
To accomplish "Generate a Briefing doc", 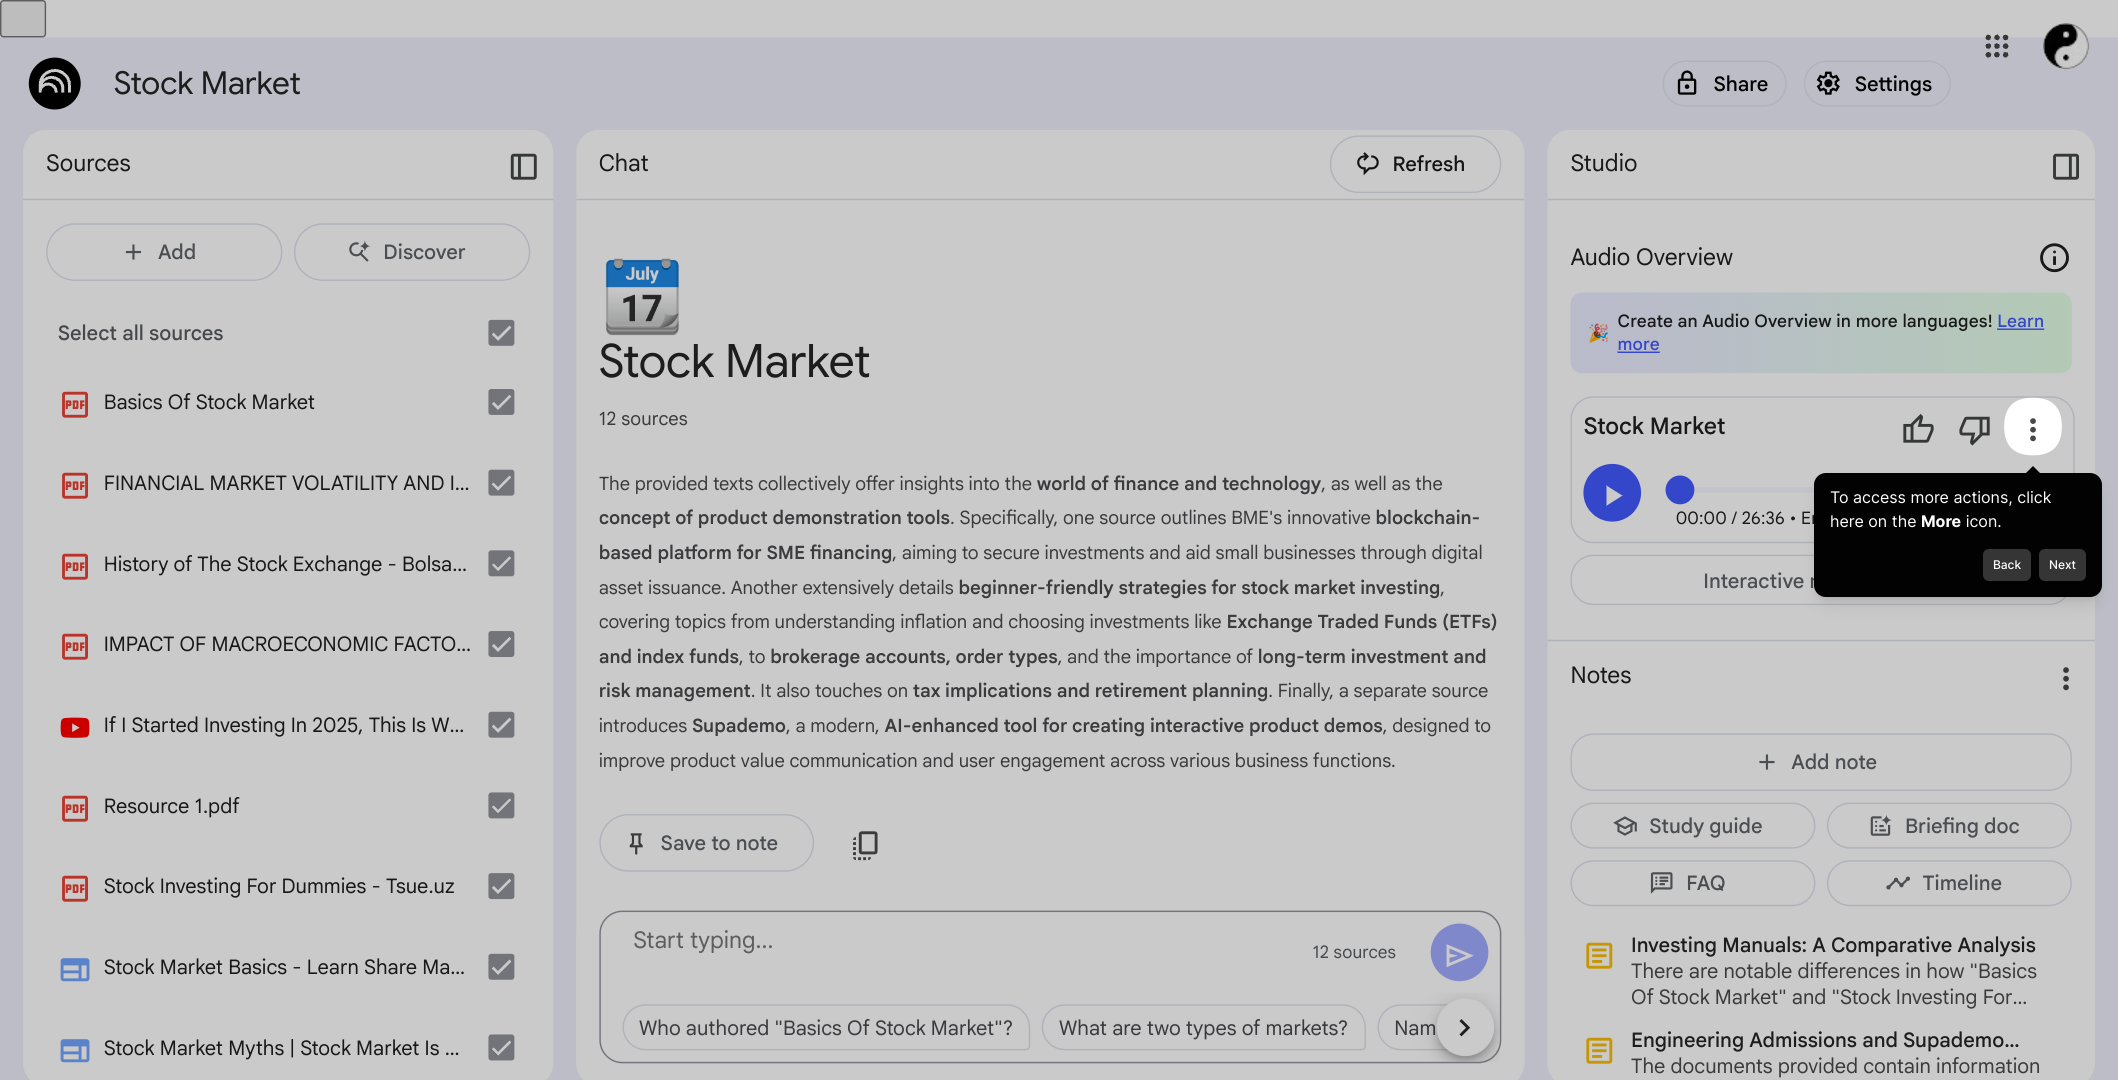I will pyautogui.click(x=1948, y=826).
